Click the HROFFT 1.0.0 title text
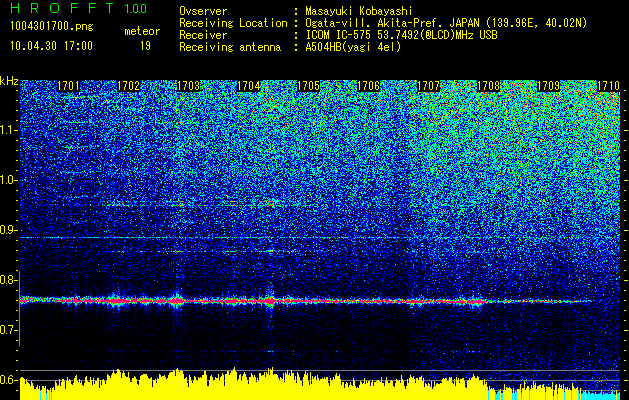 tap(79, 8)
